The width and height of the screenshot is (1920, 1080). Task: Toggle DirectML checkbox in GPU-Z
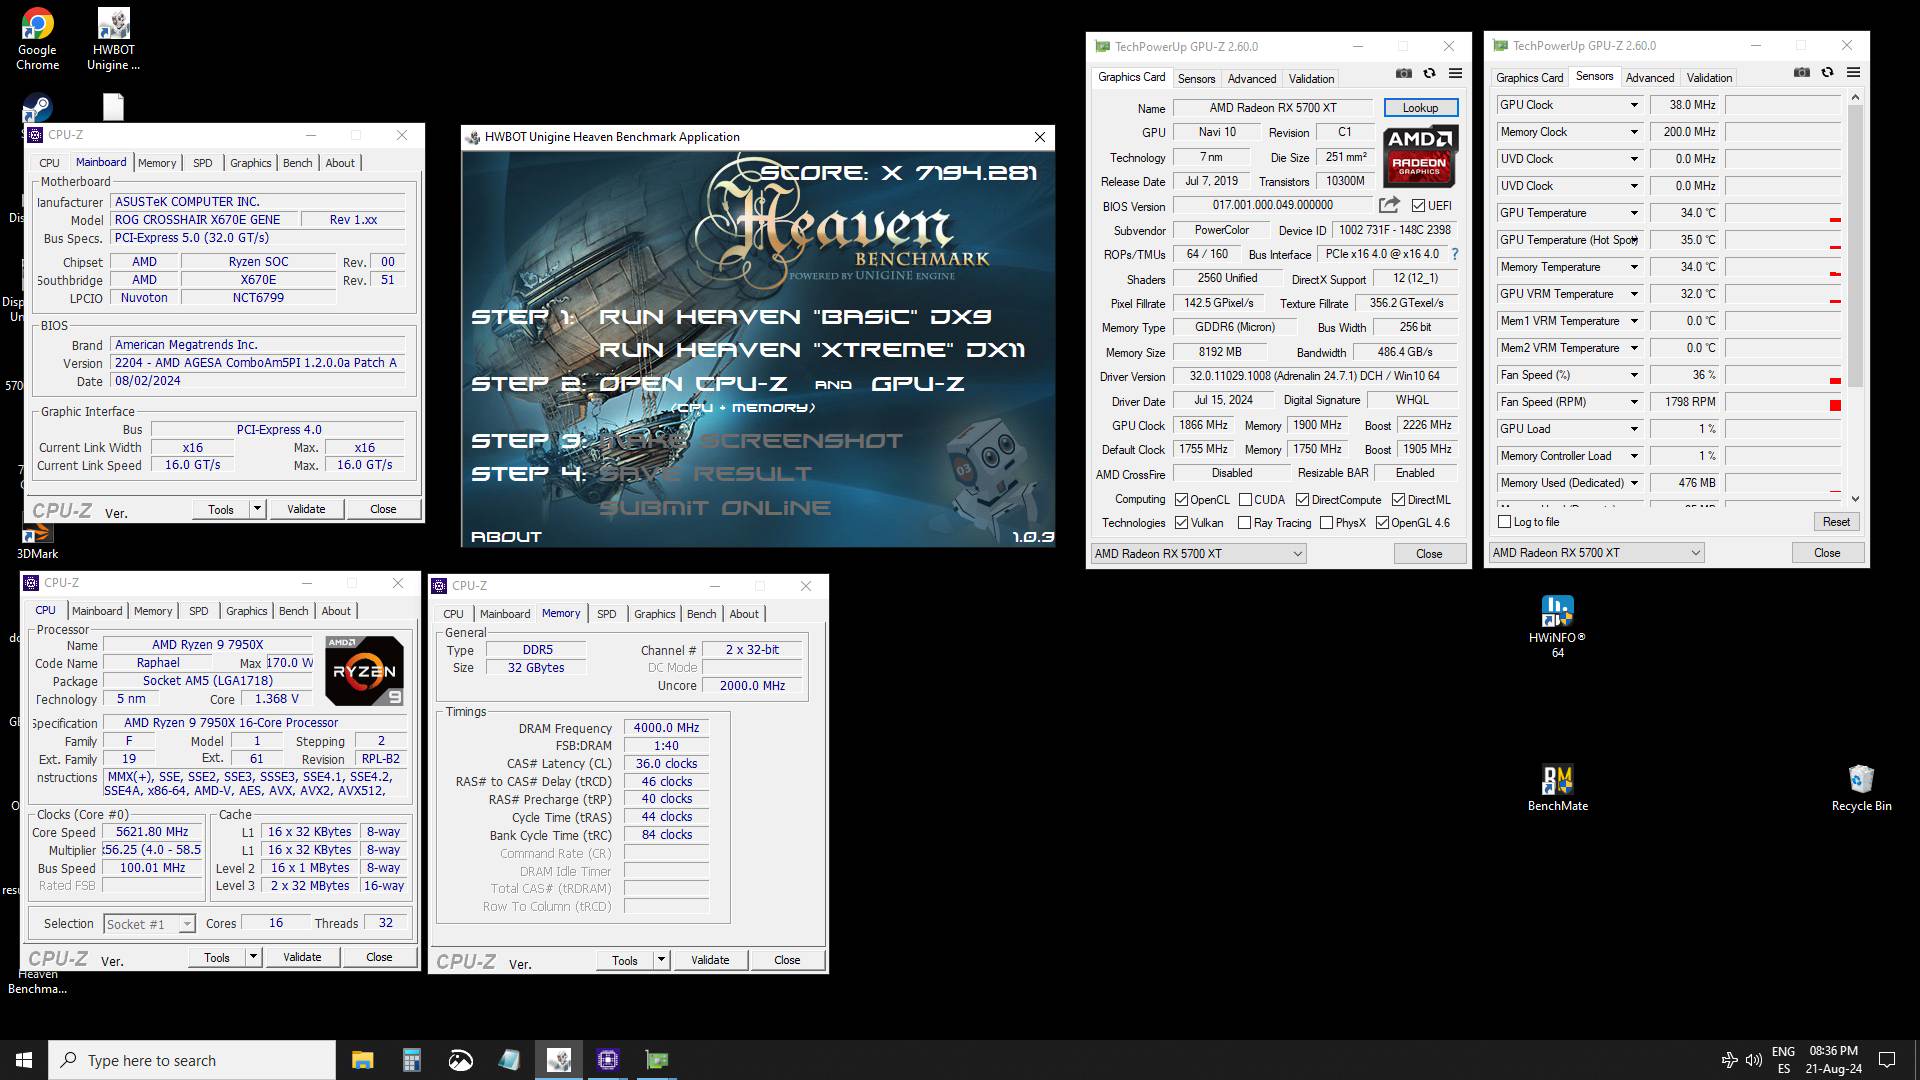tap(1398, 500)
